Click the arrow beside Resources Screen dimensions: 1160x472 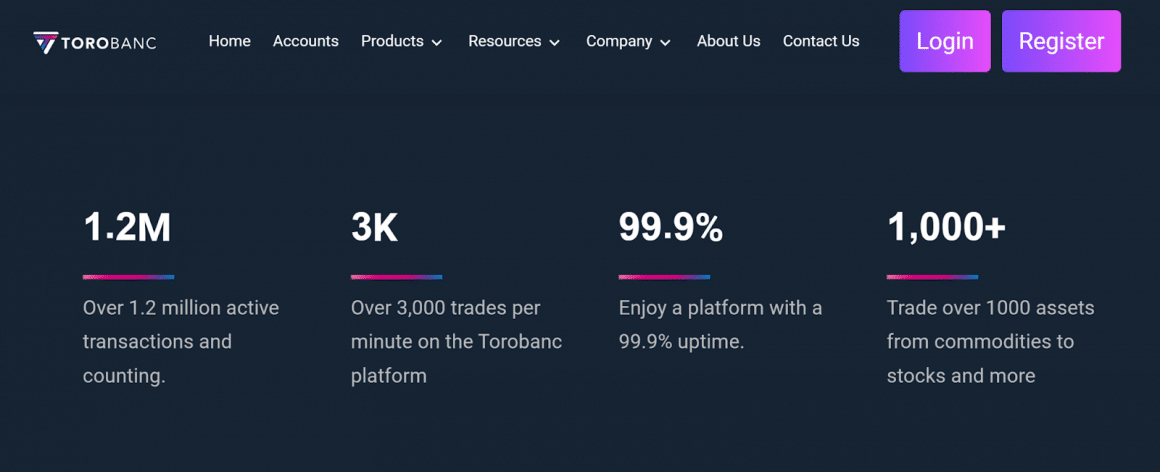click(555, 43)
